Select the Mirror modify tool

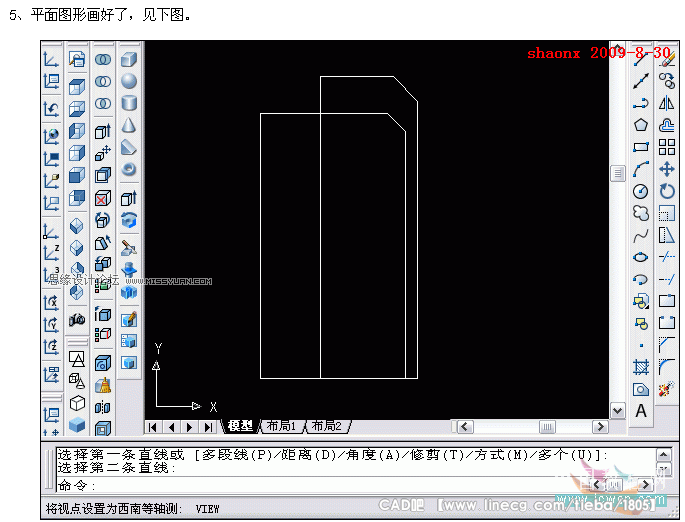667,104
